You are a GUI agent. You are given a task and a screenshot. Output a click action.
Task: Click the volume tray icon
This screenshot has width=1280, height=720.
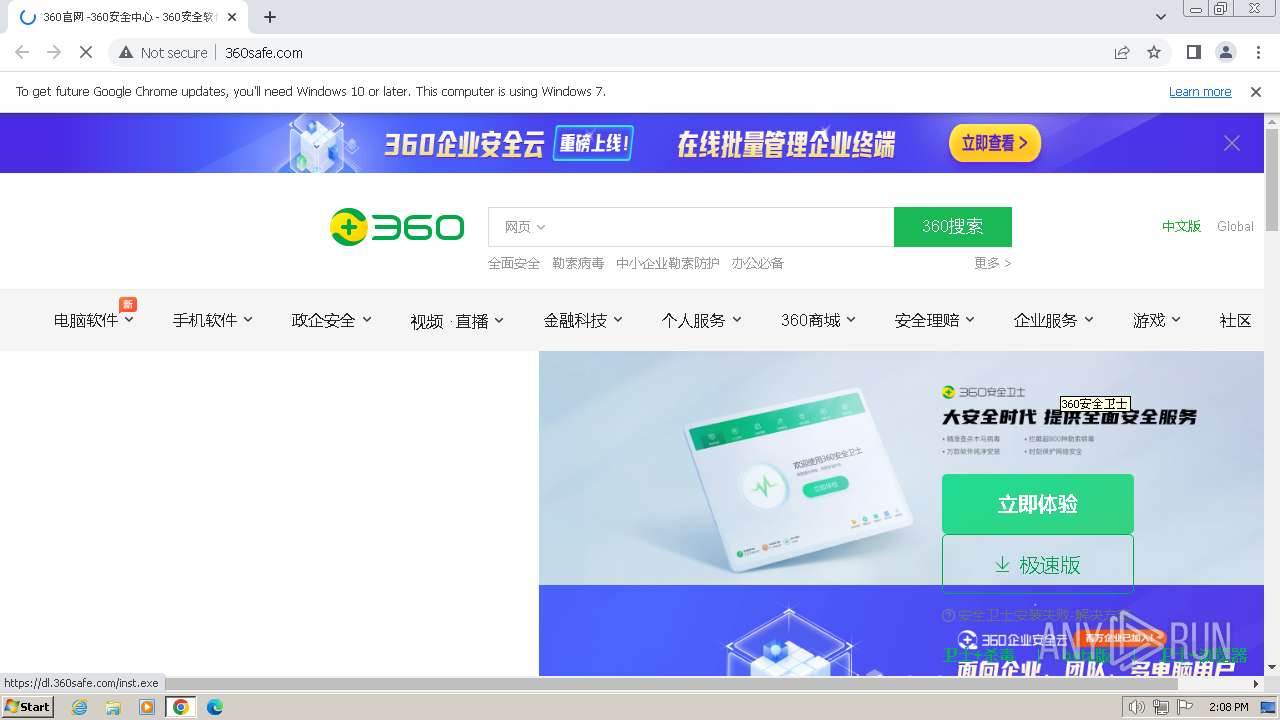coord(1137,707)
